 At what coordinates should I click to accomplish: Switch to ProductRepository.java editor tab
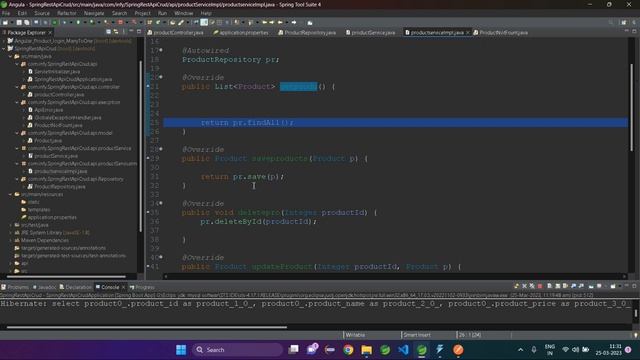(307, 32)
